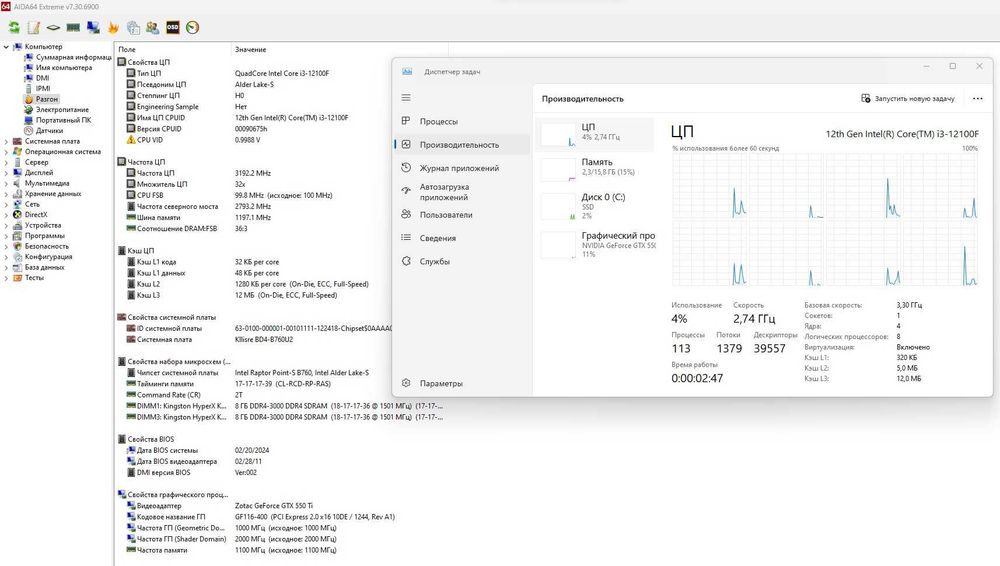
Task: Launch the flame stability test toolbar icon
Action: [113, 27]
